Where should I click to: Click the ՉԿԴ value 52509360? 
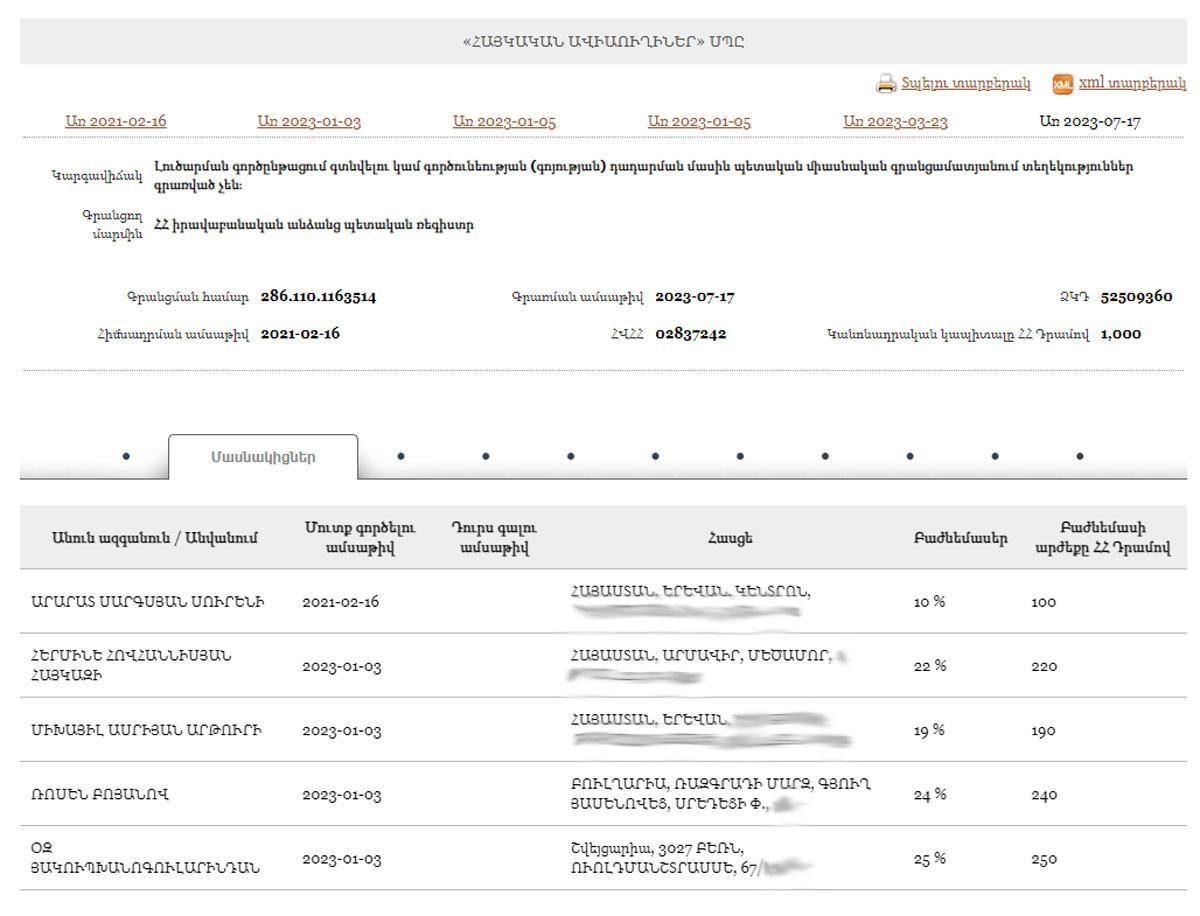[1136, 297]
